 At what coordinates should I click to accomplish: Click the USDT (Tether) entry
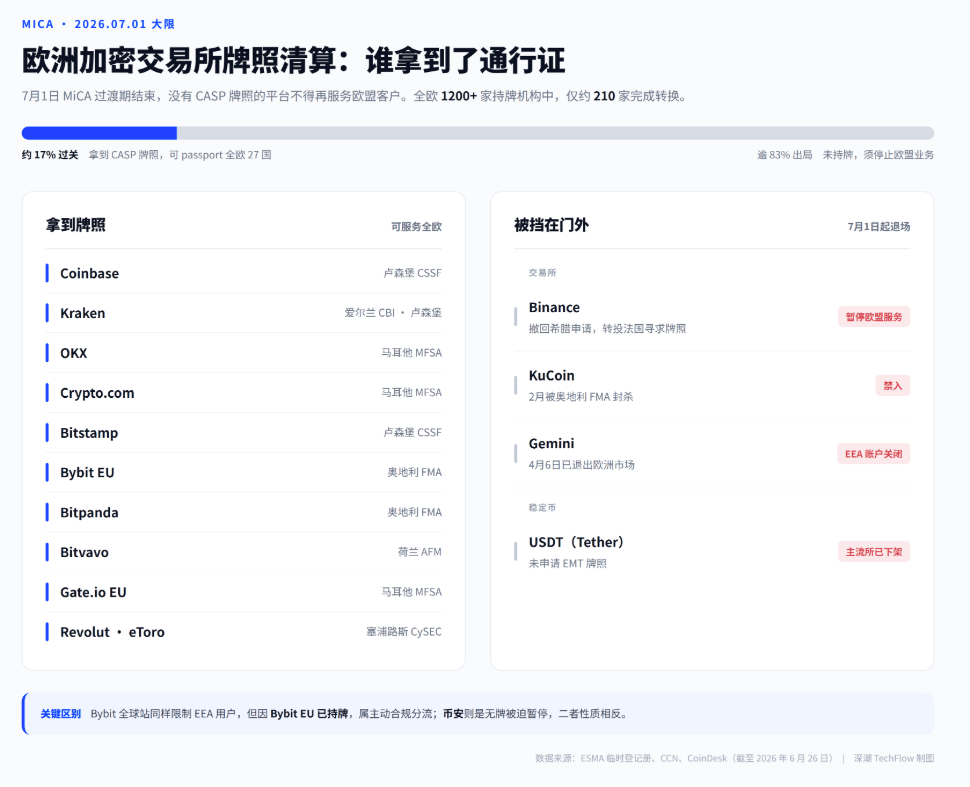pos(712,552)
